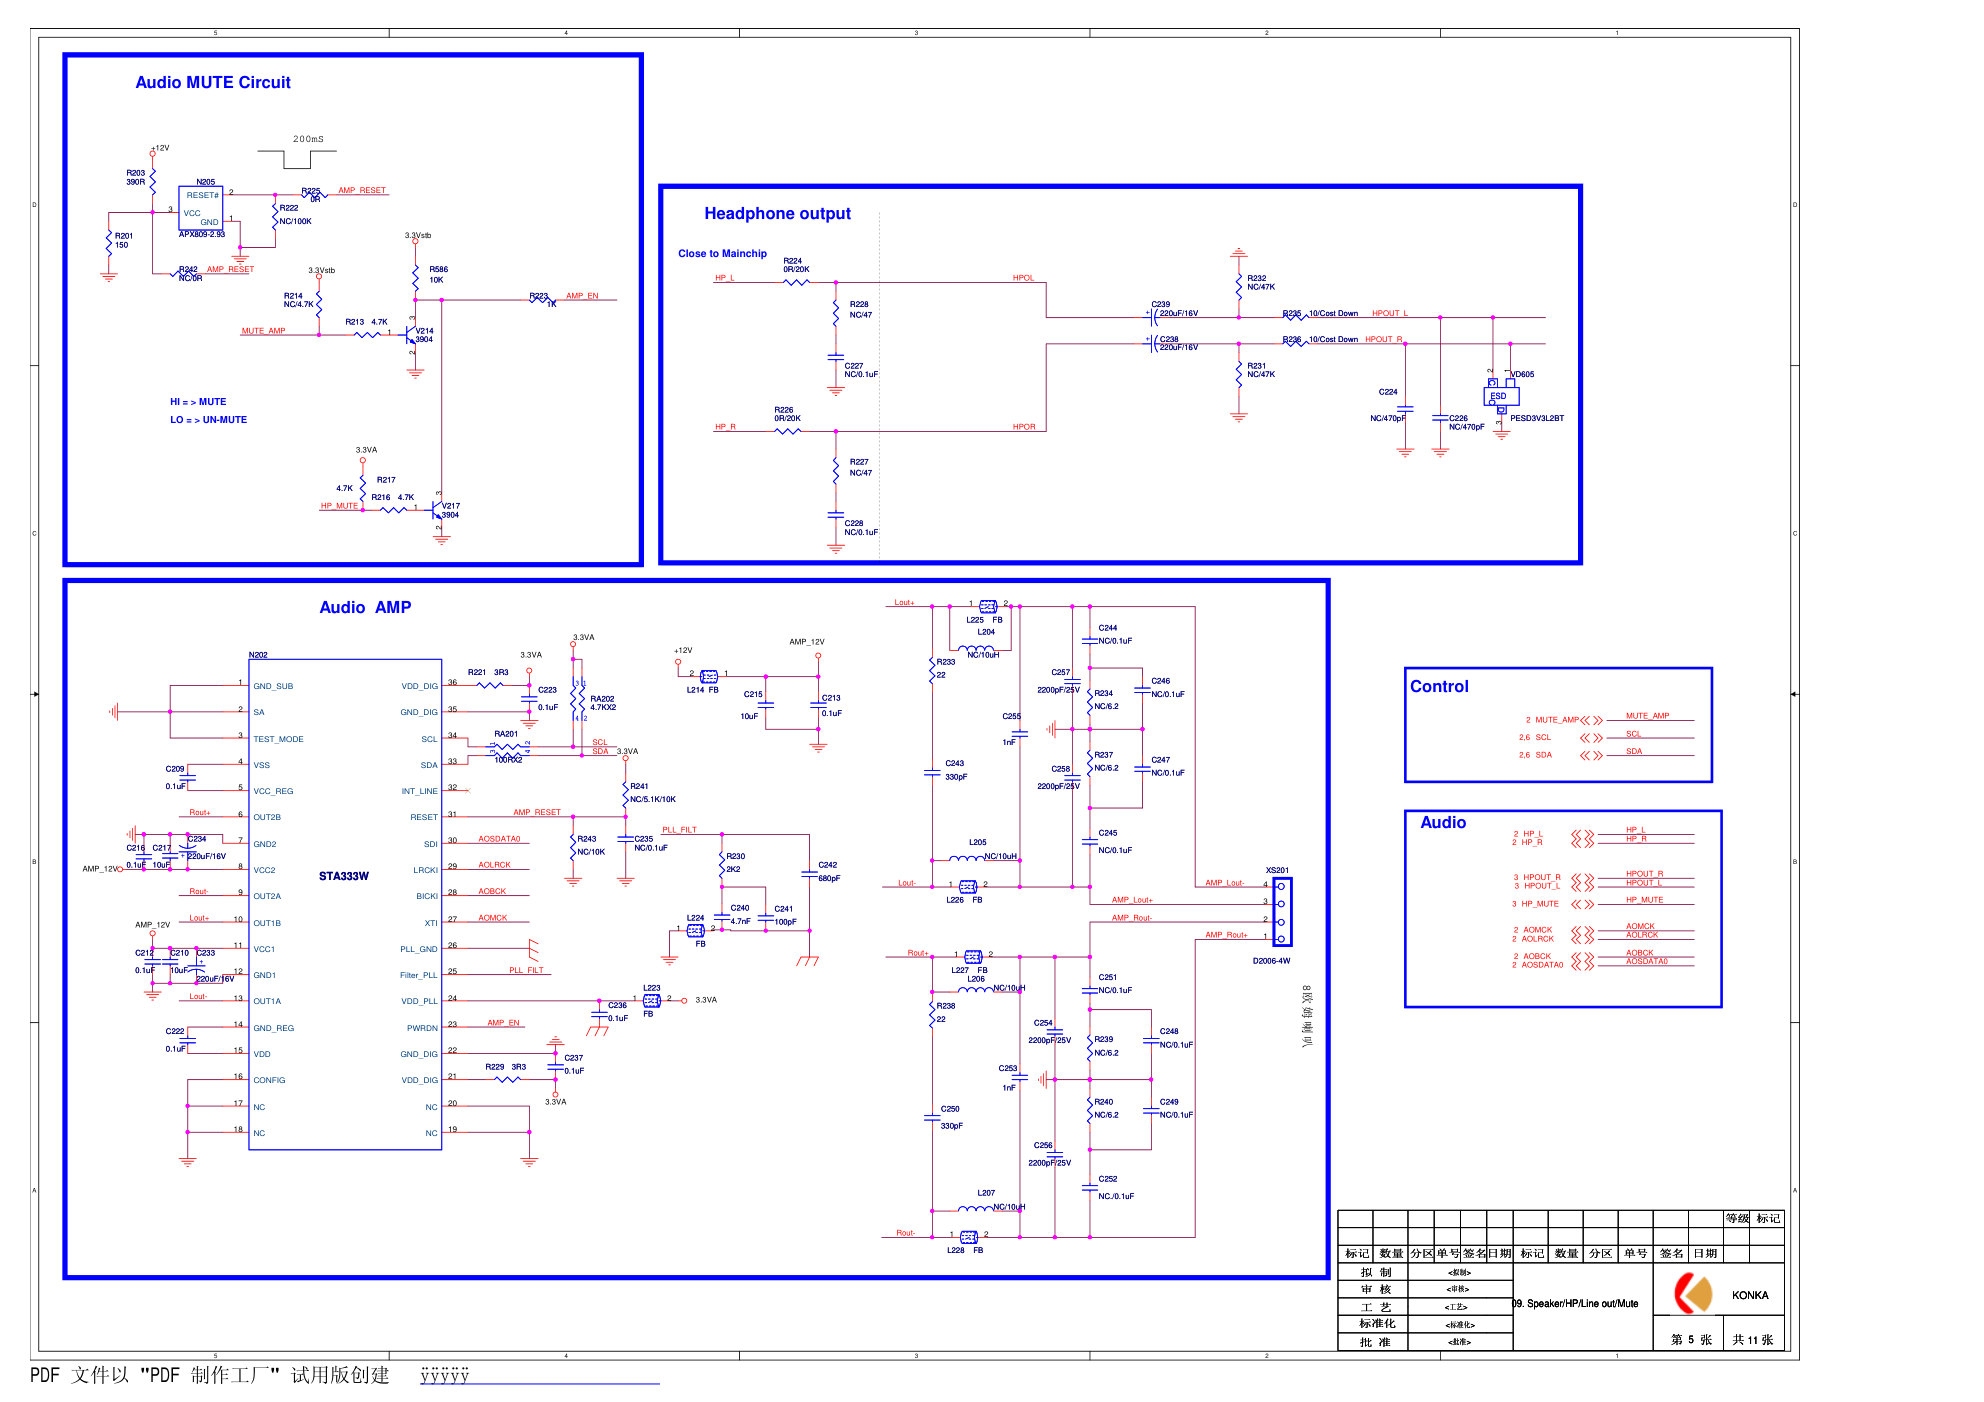Screen dimensions: 1984x1402
Task: Click the L223 ferrite bead symbol
Action: 652,1000
